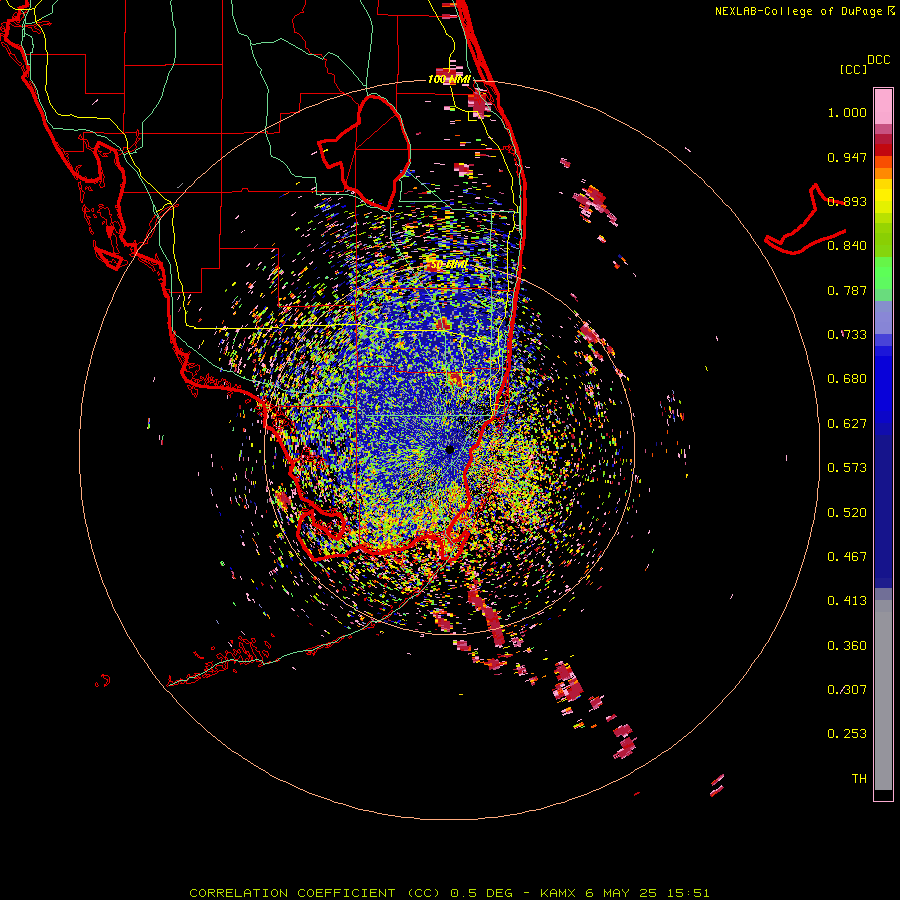
Task: Select the 0.573 scale value
Action: point(847,468)
